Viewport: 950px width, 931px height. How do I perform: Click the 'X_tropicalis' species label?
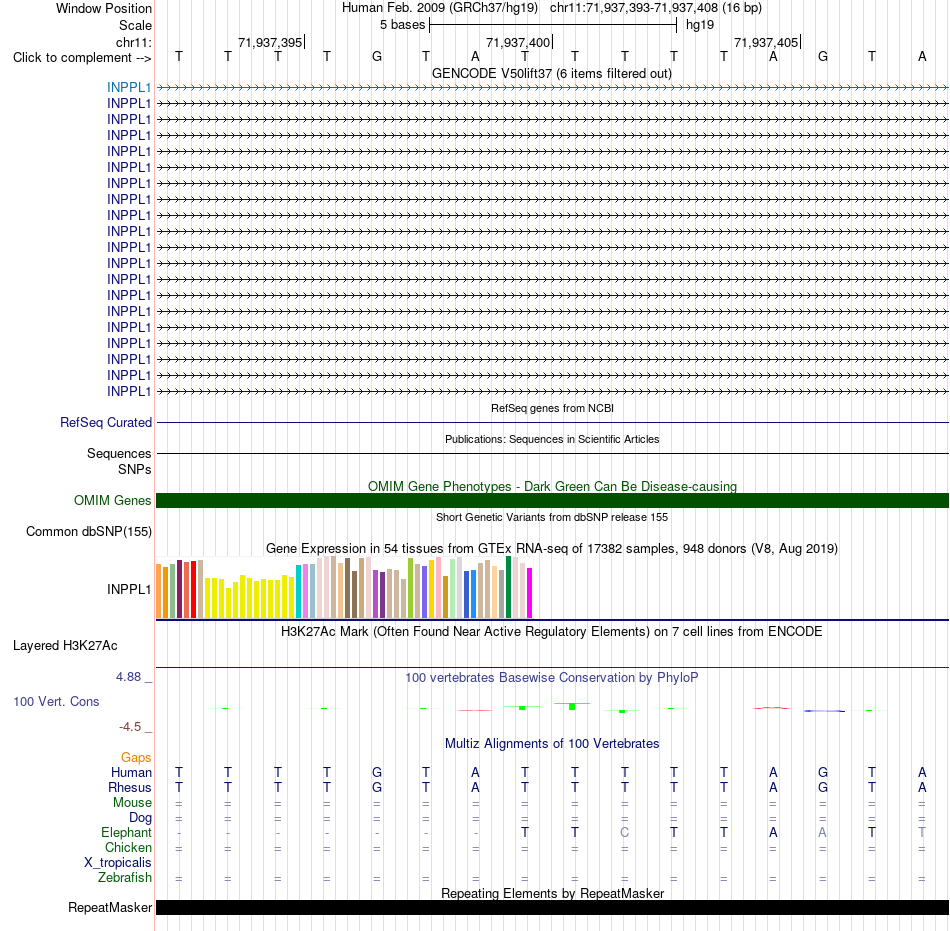click(x=118, y=863)
